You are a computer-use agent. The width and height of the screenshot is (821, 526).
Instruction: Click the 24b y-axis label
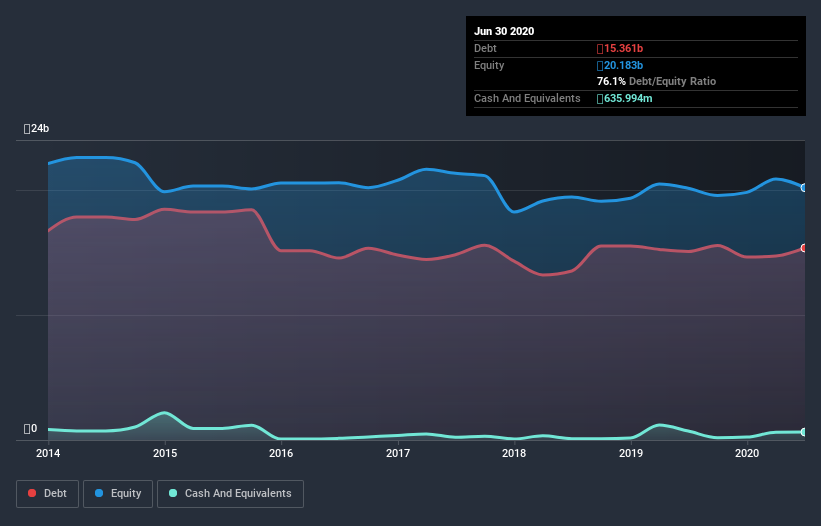tap(36, 129)
